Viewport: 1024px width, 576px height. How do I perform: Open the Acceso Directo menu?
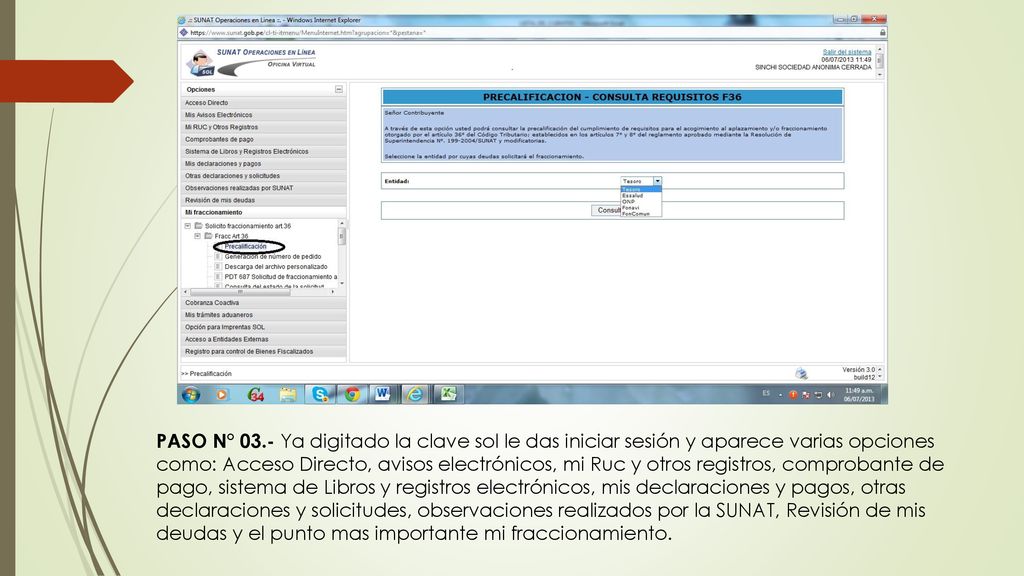(264, 103)
